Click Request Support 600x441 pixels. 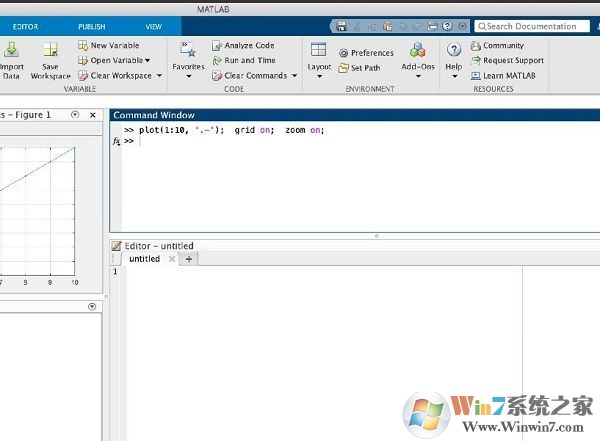click(507, 60)
